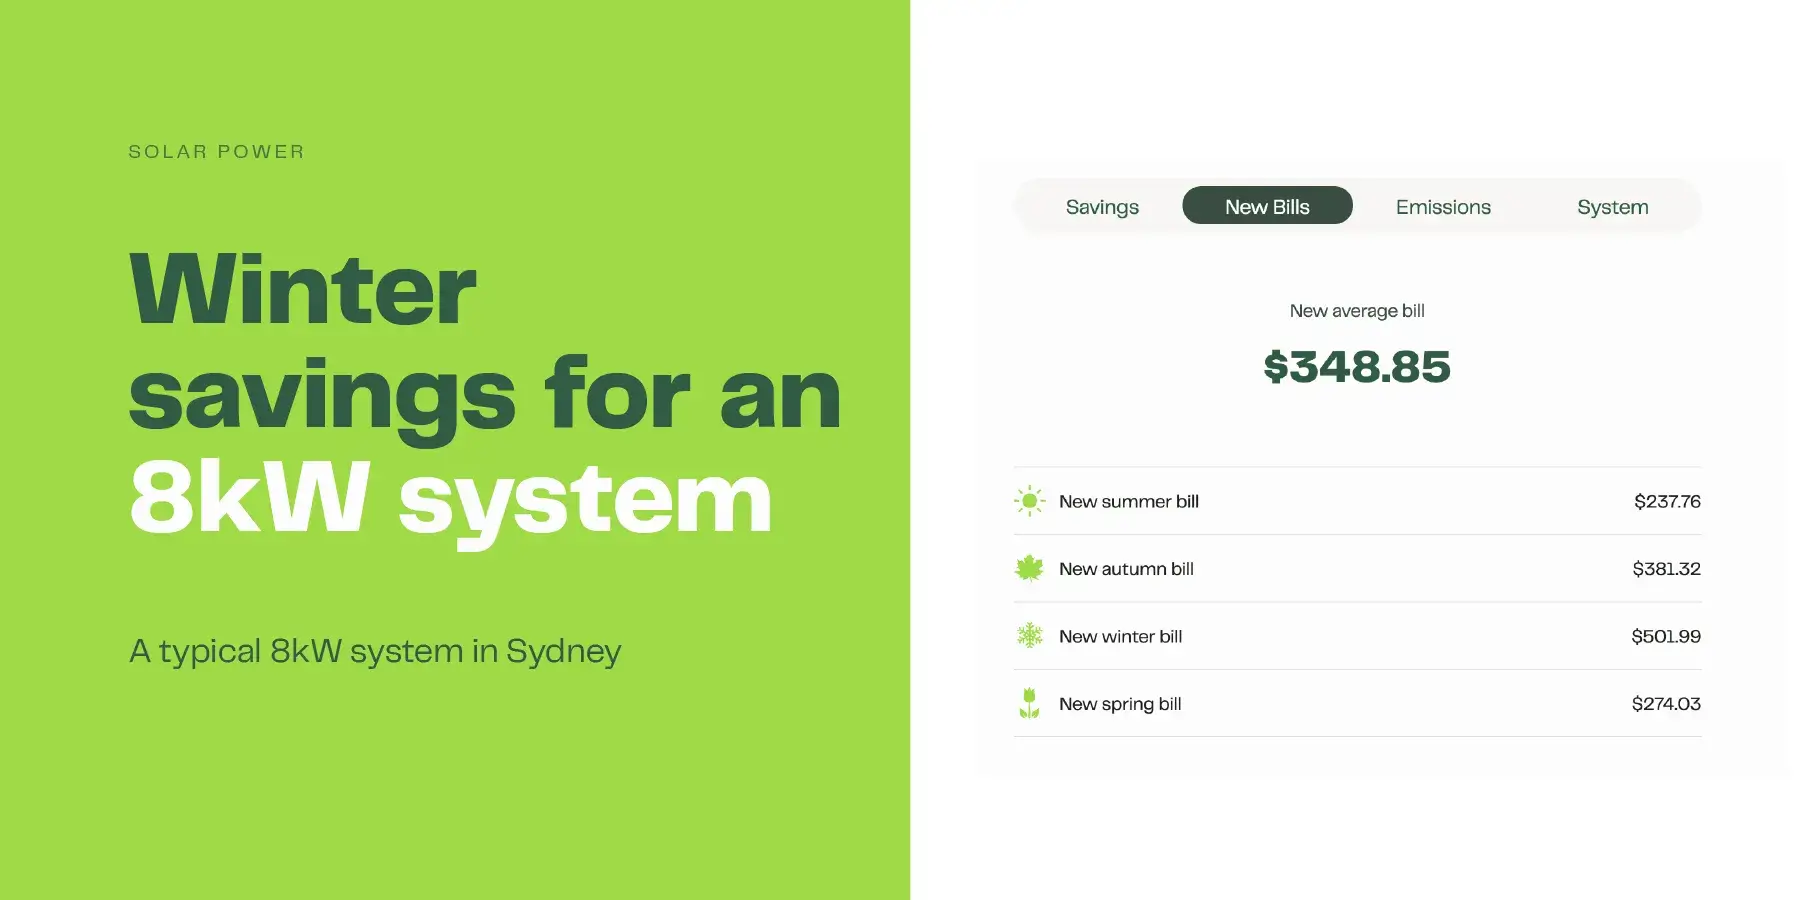
Task: Click the $381.32 autumn bill amount
Action: click(1667, 568)
